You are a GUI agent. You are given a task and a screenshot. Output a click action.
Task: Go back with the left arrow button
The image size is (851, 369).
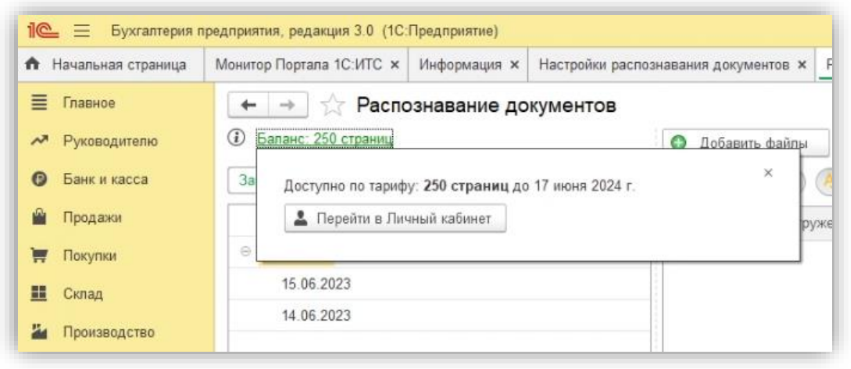point(248,105)
